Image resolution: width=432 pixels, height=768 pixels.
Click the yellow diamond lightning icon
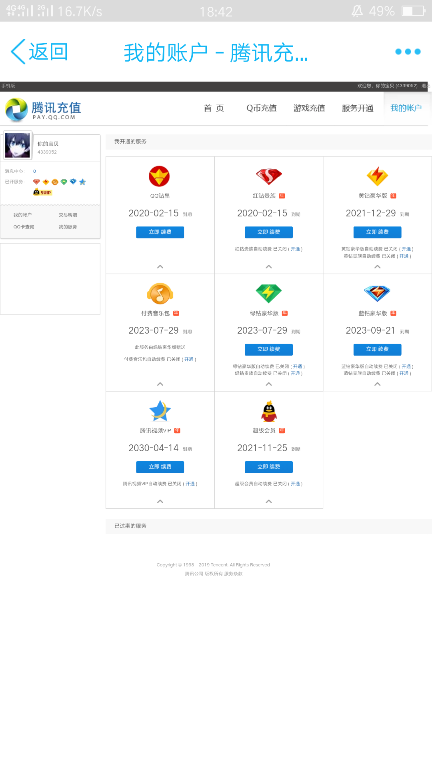pyautogui.click(x=377, y=176)
